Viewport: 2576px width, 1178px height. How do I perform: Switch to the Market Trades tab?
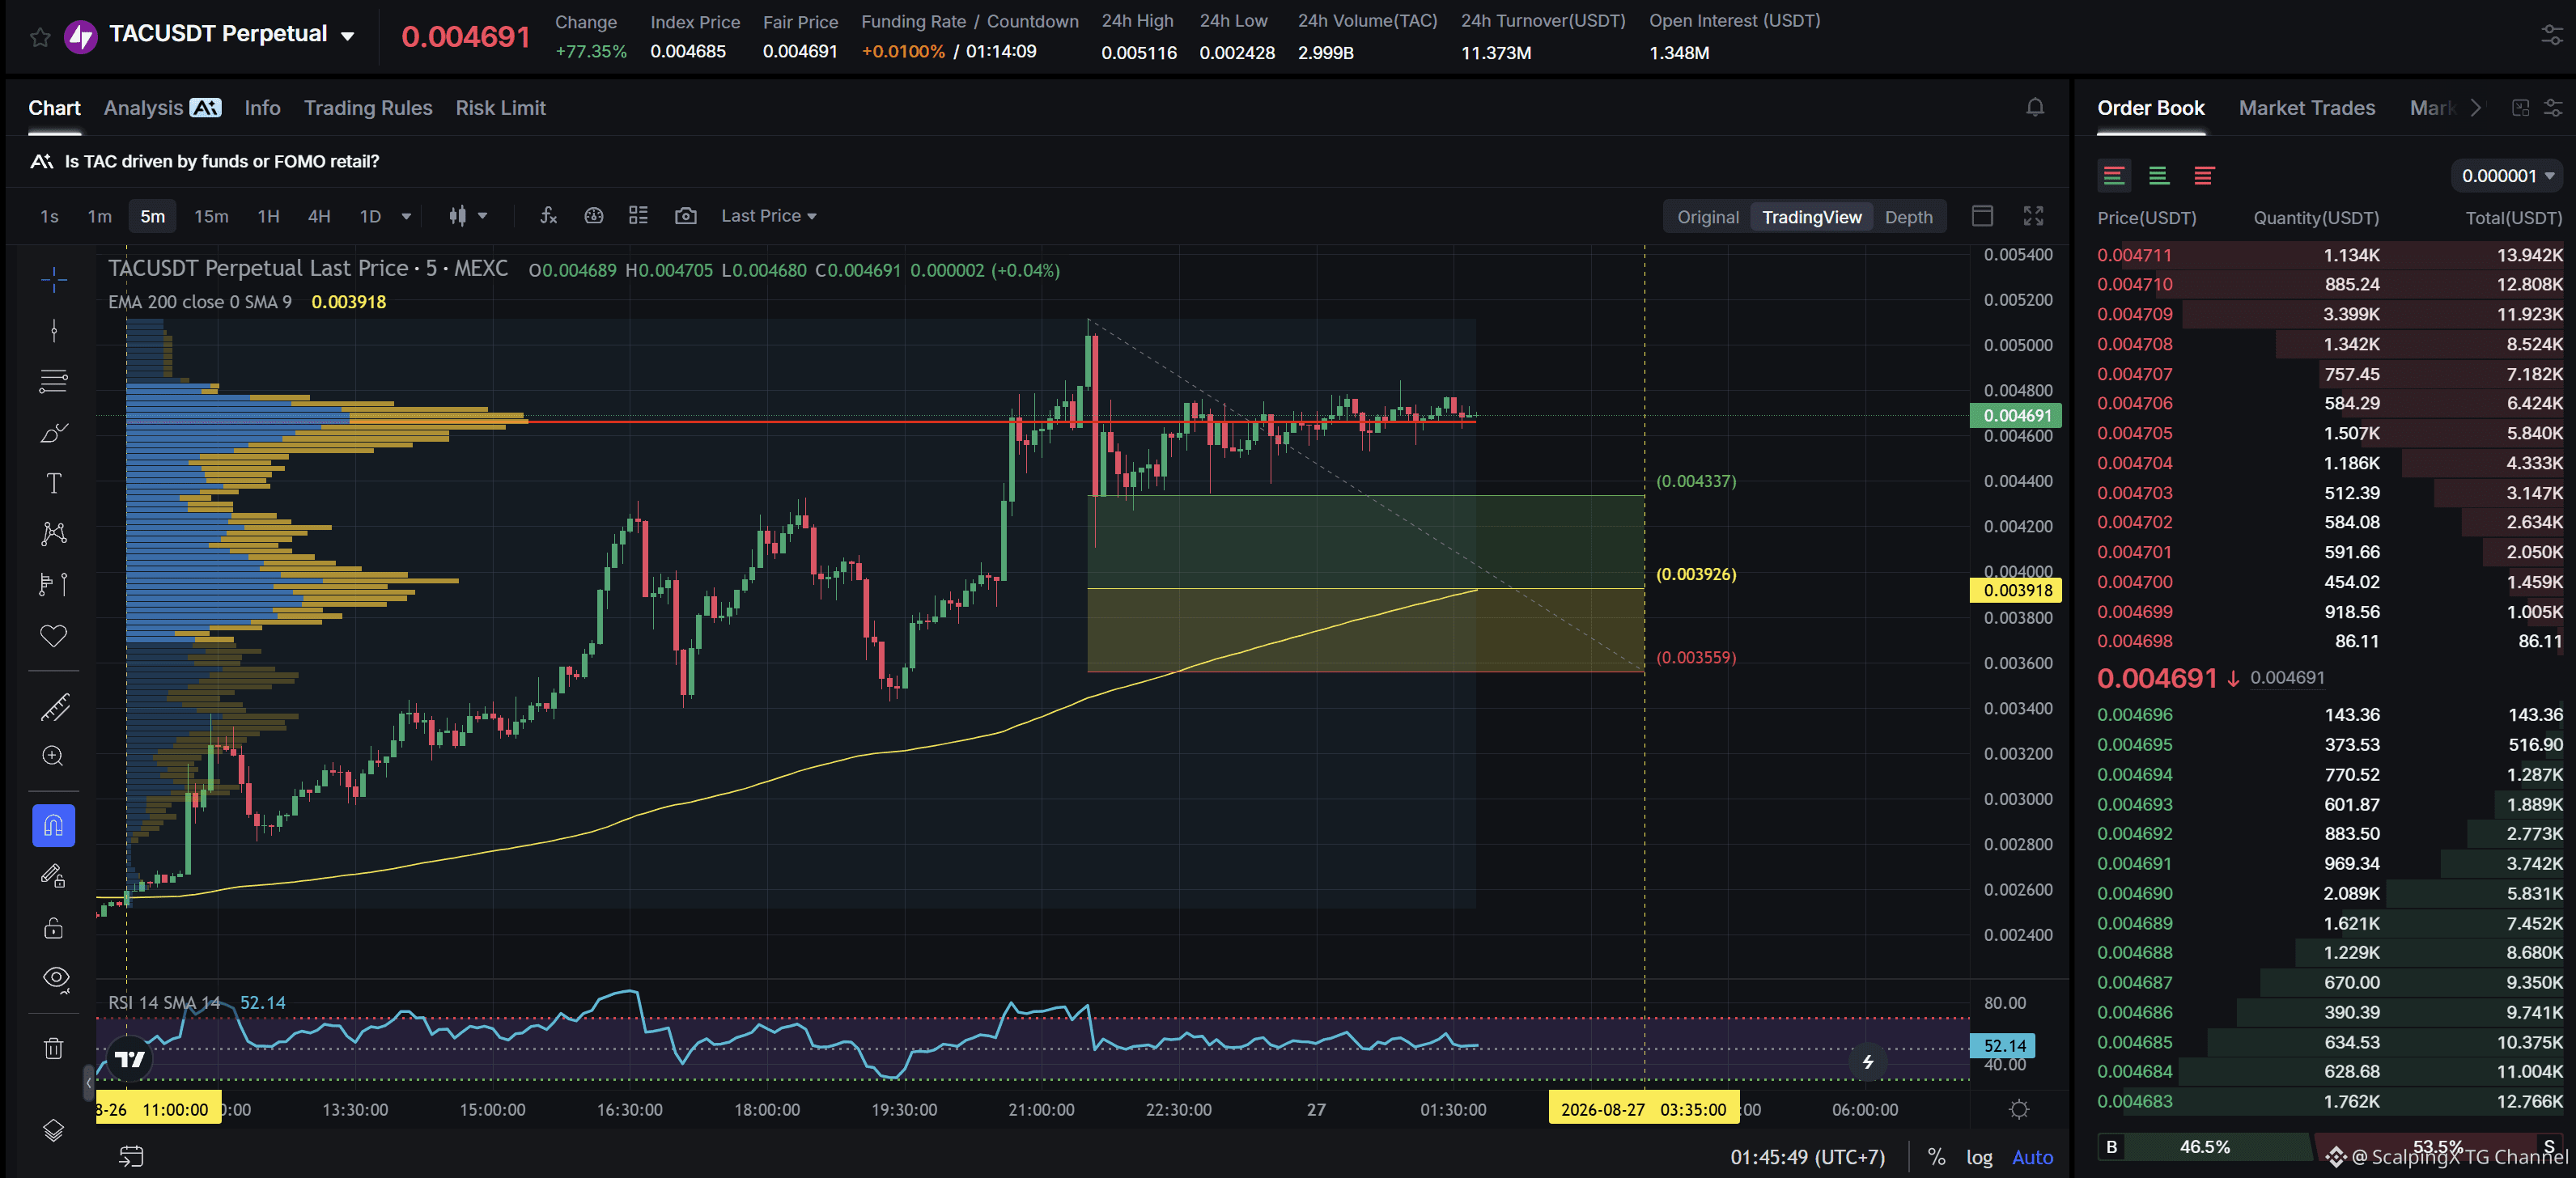click(x=2306, y=107)
